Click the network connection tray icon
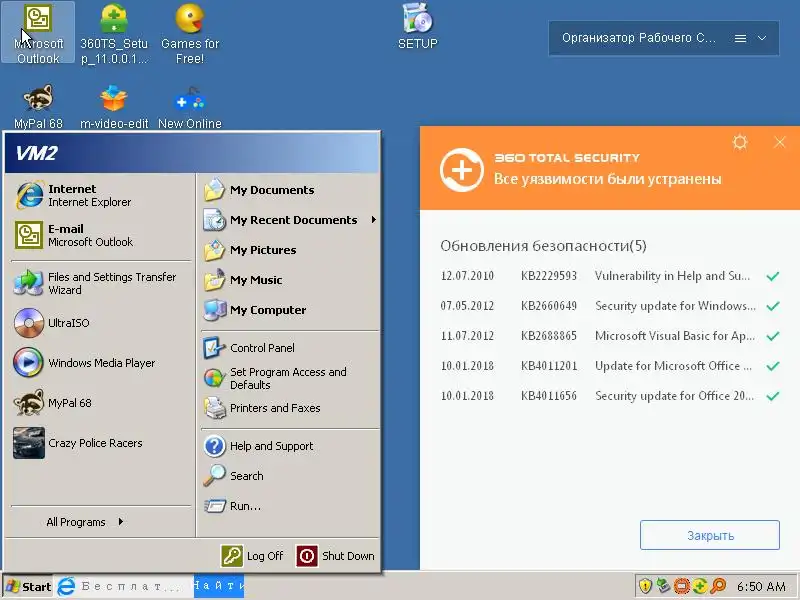 tap(663, 586)
